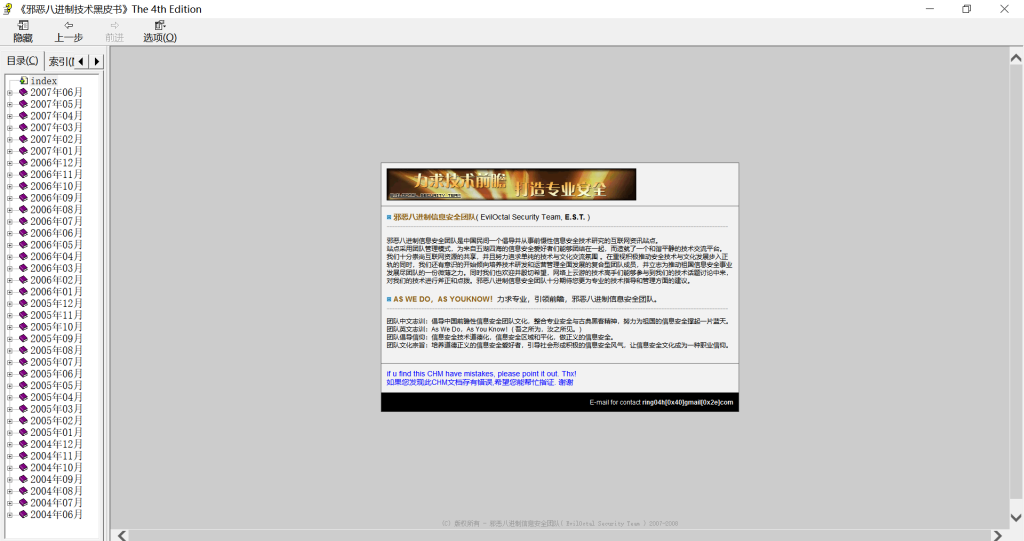The image size is (1024, 541).
Task: Expand the 2005年04月 tree node
Action: pyautogui.click(x=9, y=399)
